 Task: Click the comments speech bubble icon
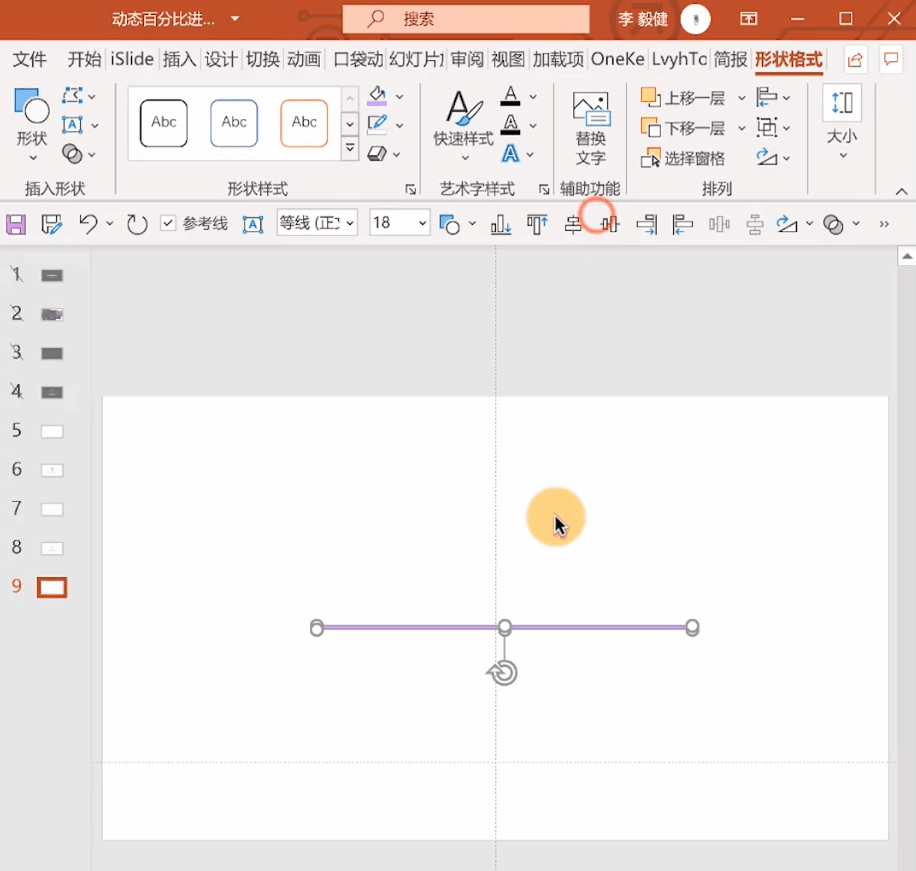tap(891, 59)
